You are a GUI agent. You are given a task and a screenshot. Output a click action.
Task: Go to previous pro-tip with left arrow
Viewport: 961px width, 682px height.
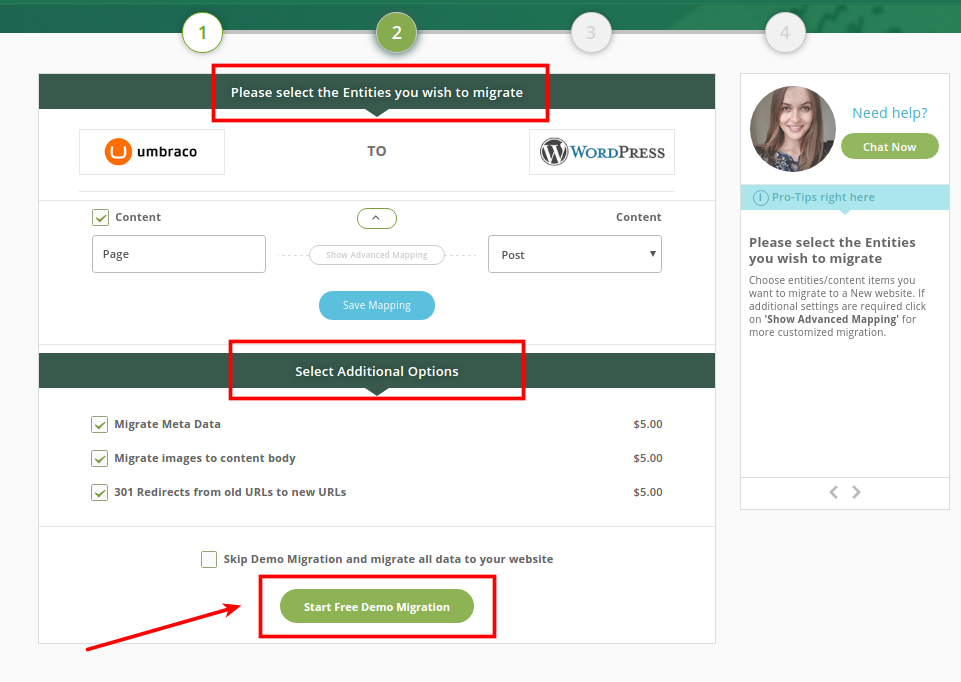point(834,492)
